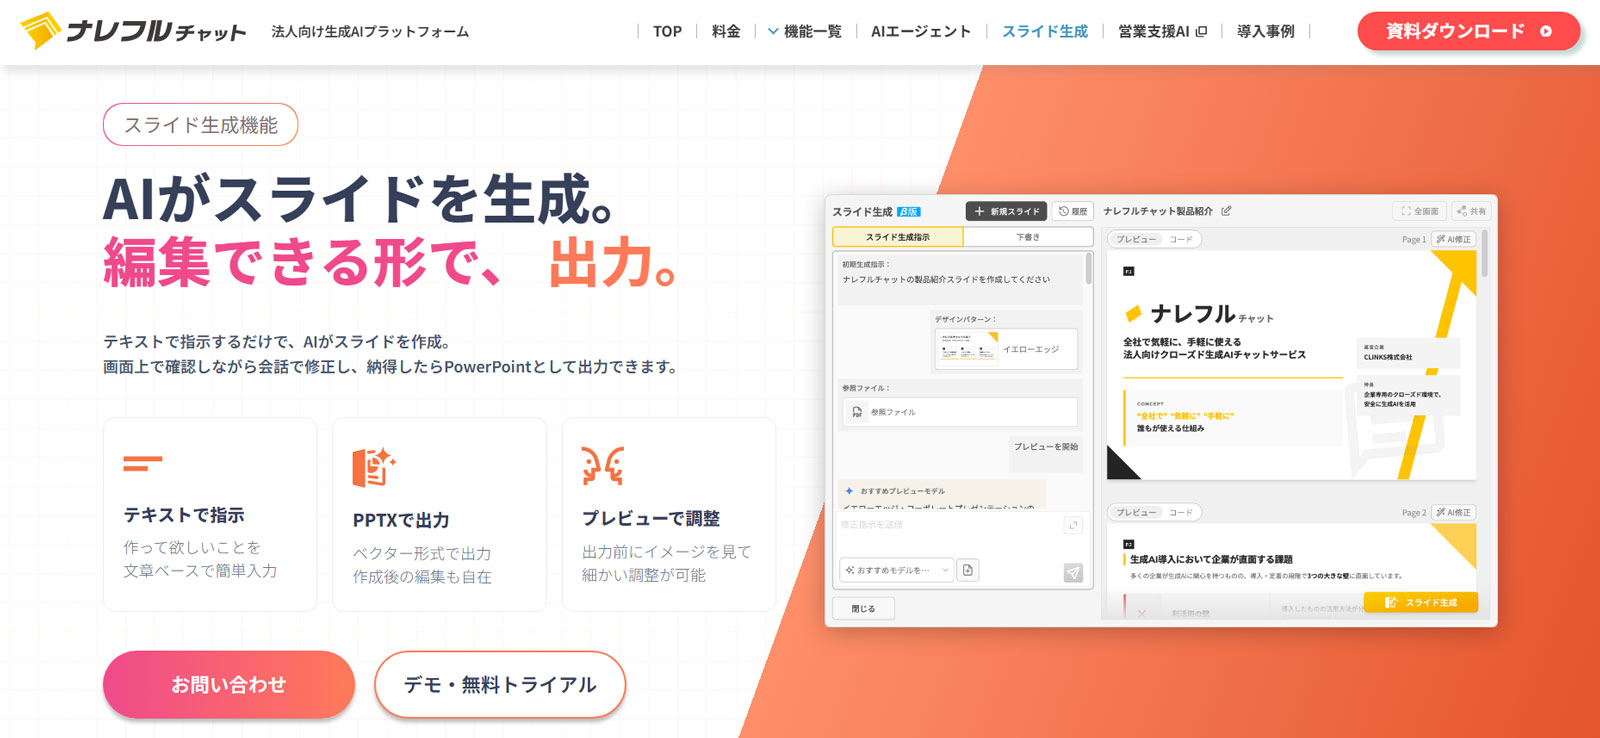Viewport: 1600px width, 738px height.
Task: Open the おすすめモデル dropdown
Action: (x=896, y=570)
